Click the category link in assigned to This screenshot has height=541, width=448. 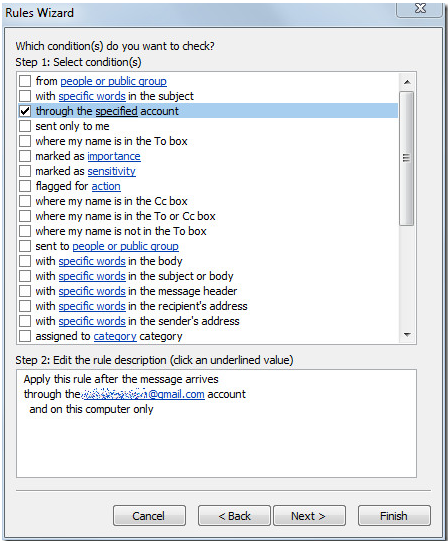(x=115, y=336)
